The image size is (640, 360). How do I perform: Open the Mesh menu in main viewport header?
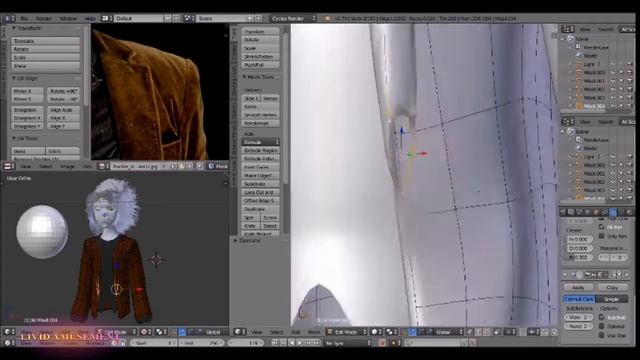[x=314, y=332]
